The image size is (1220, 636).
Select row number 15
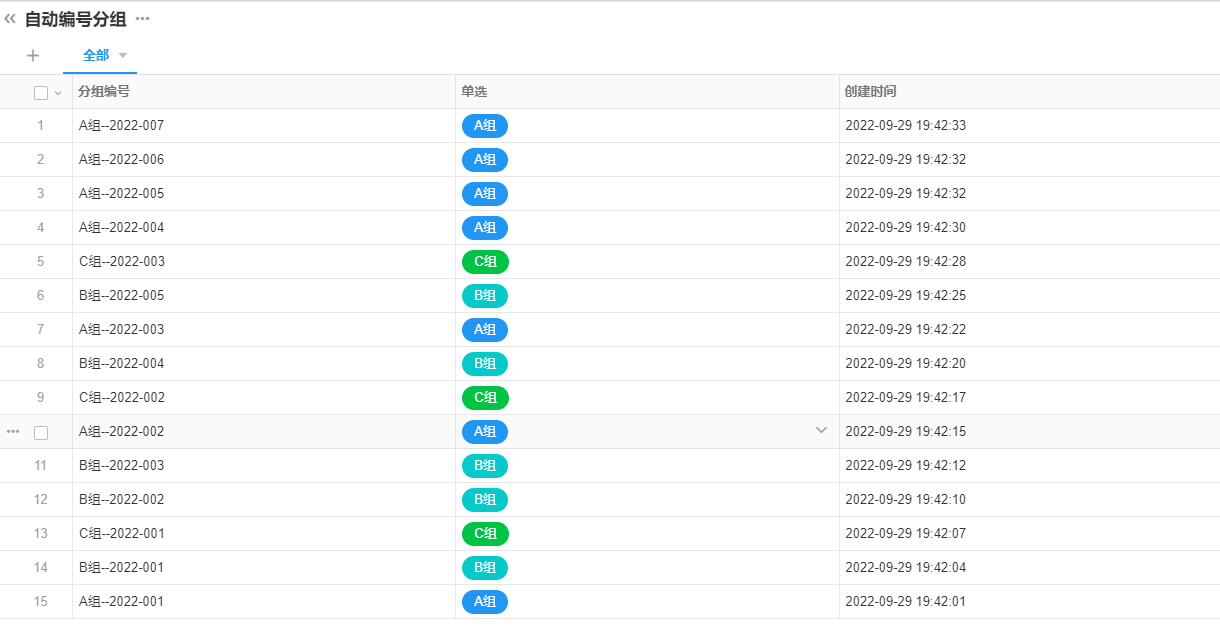click(41, 602)
